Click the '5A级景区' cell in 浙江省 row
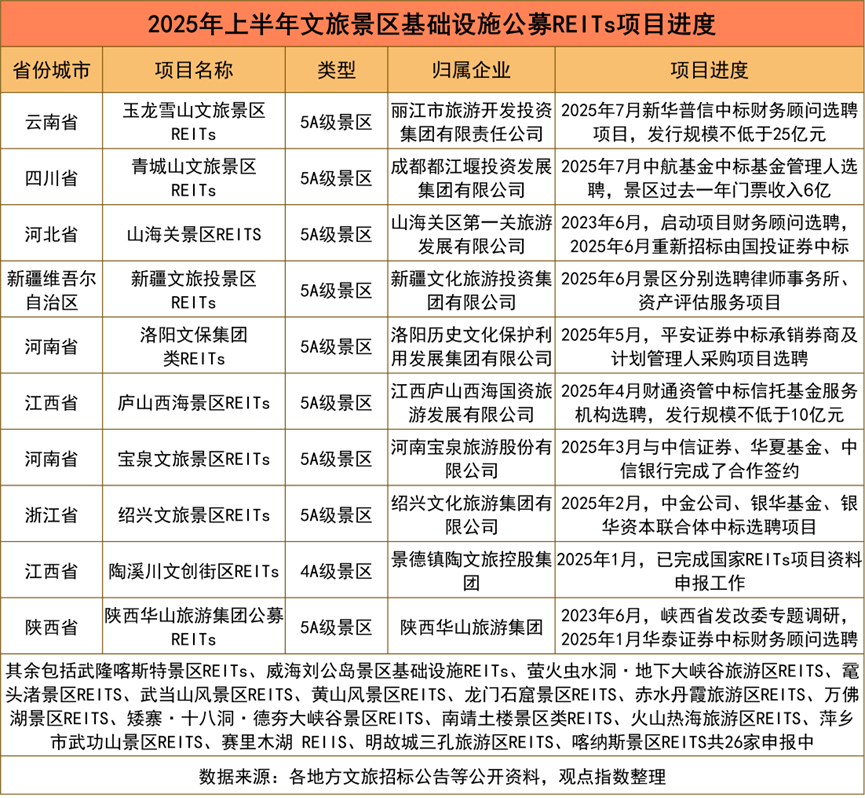The width and height of the screenshot is (865, 798). point(337,515)
